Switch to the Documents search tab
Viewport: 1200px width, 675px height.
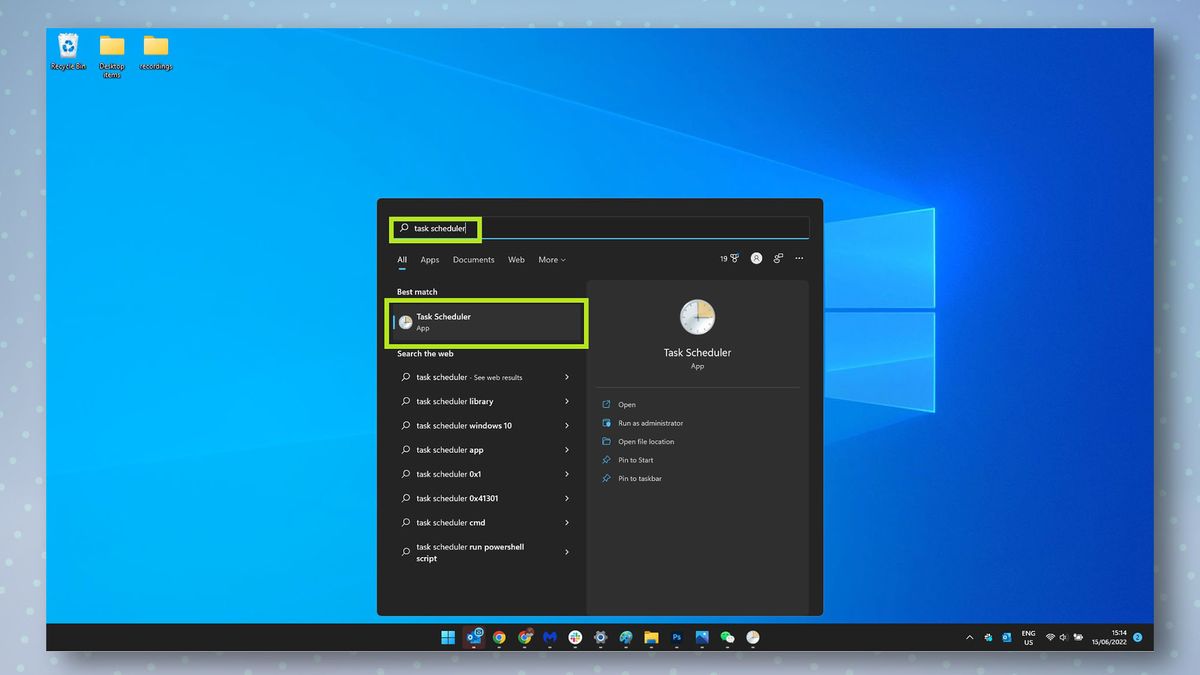point(473,259)
